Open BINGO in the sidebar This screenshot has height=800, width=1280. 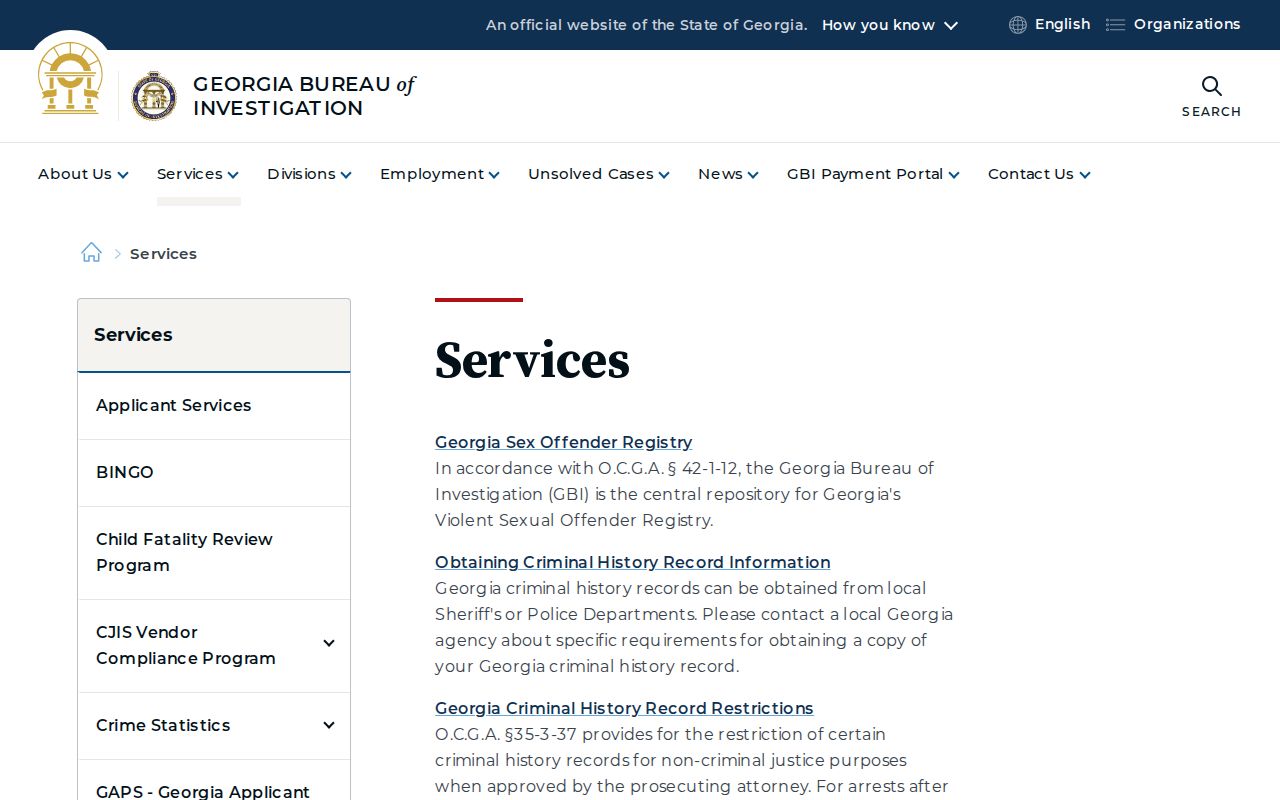click(x=214, y=472)
